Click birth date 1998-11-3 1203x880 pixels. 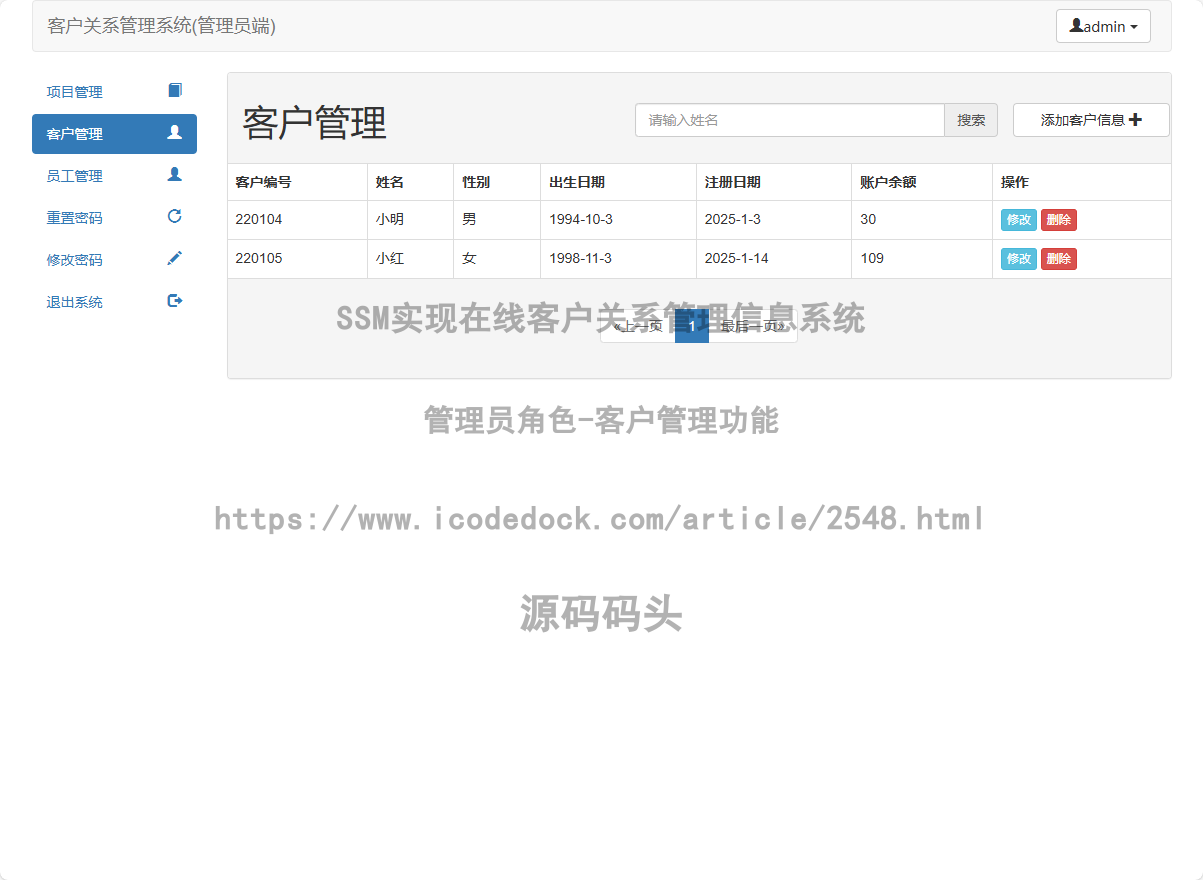(x=581, y=258)
